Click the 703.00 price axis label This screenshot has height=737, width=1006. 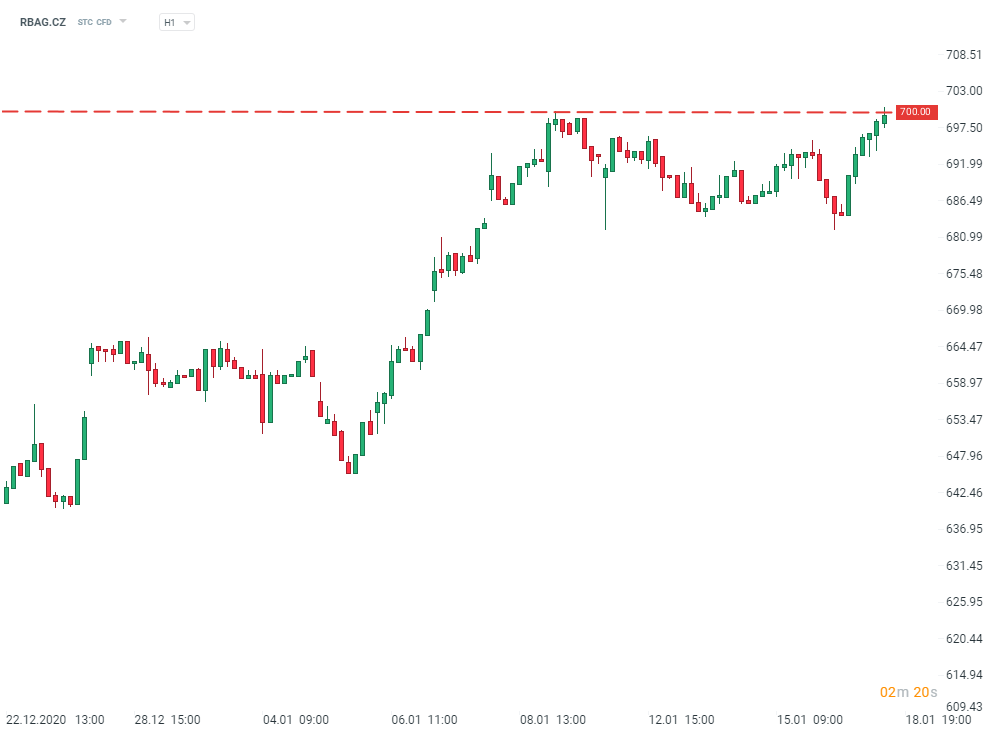point(964,91)
